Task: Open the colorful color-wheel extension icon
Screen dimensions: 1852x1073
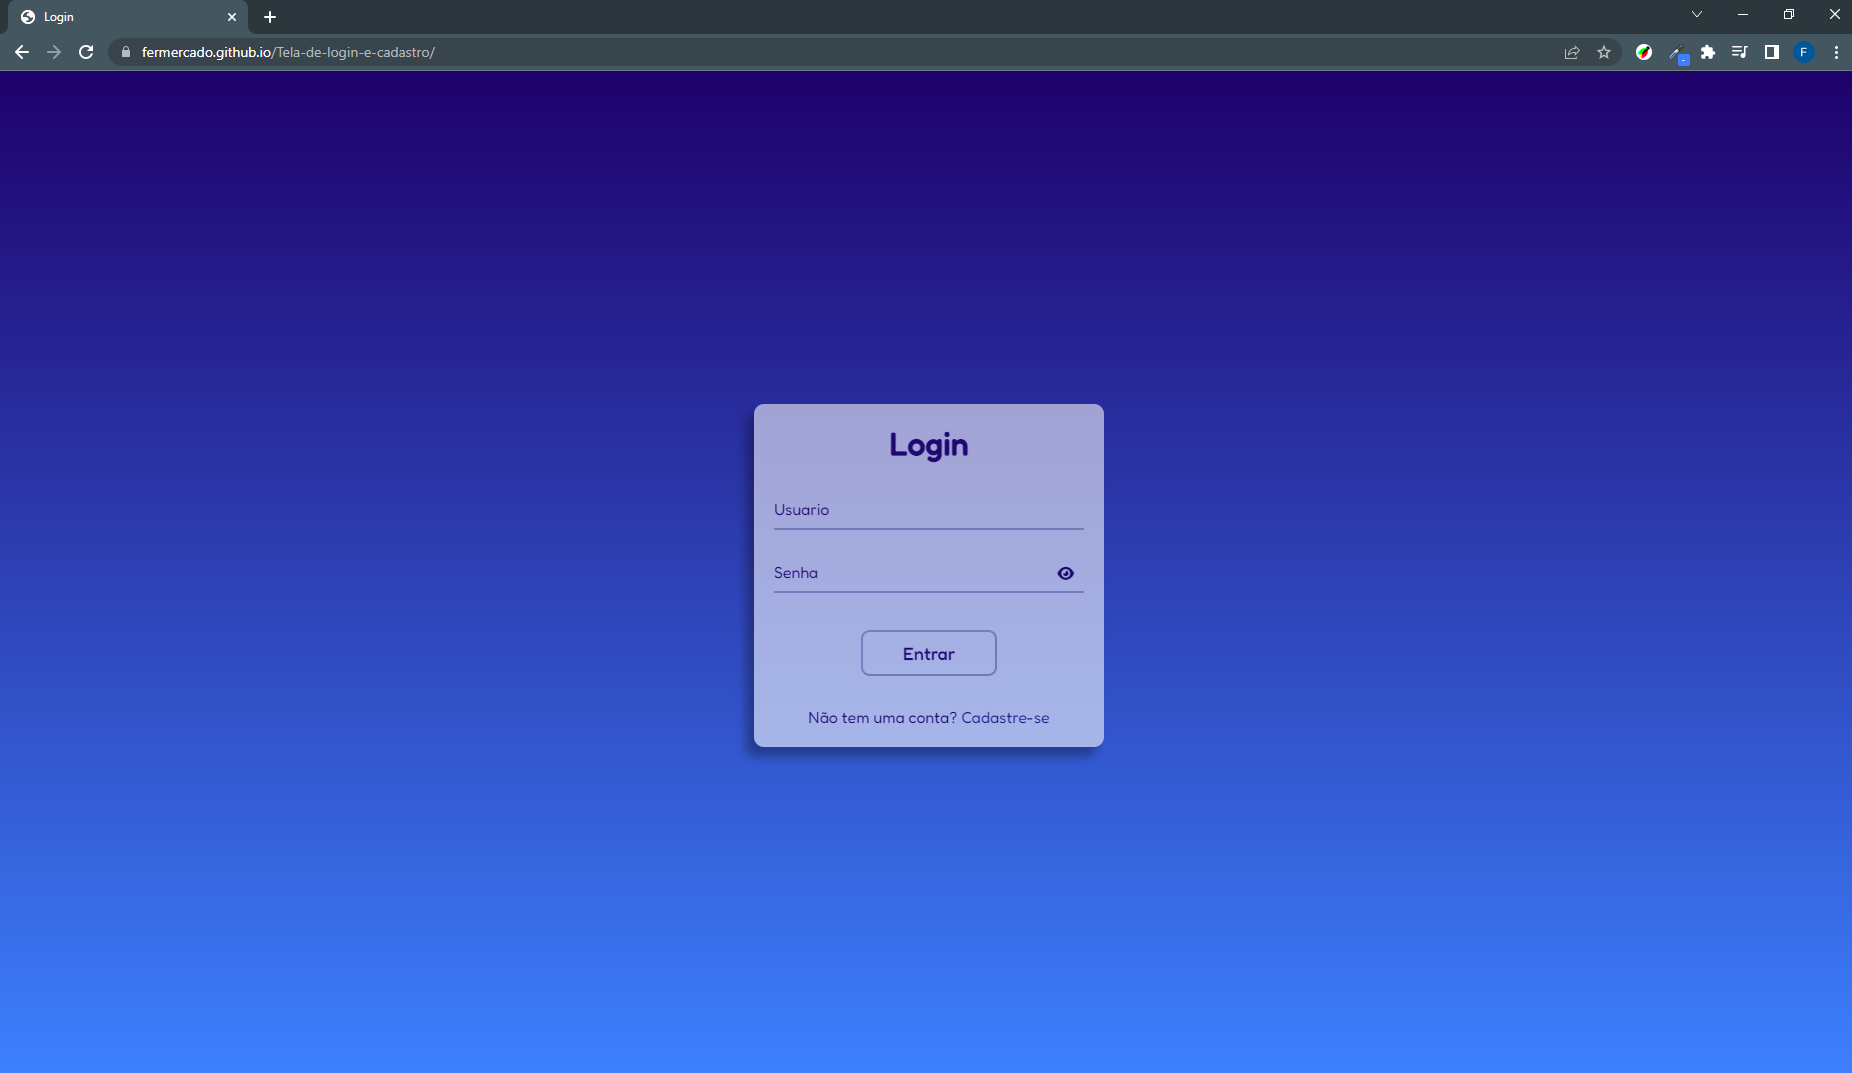Action: tap(1644, 52)
